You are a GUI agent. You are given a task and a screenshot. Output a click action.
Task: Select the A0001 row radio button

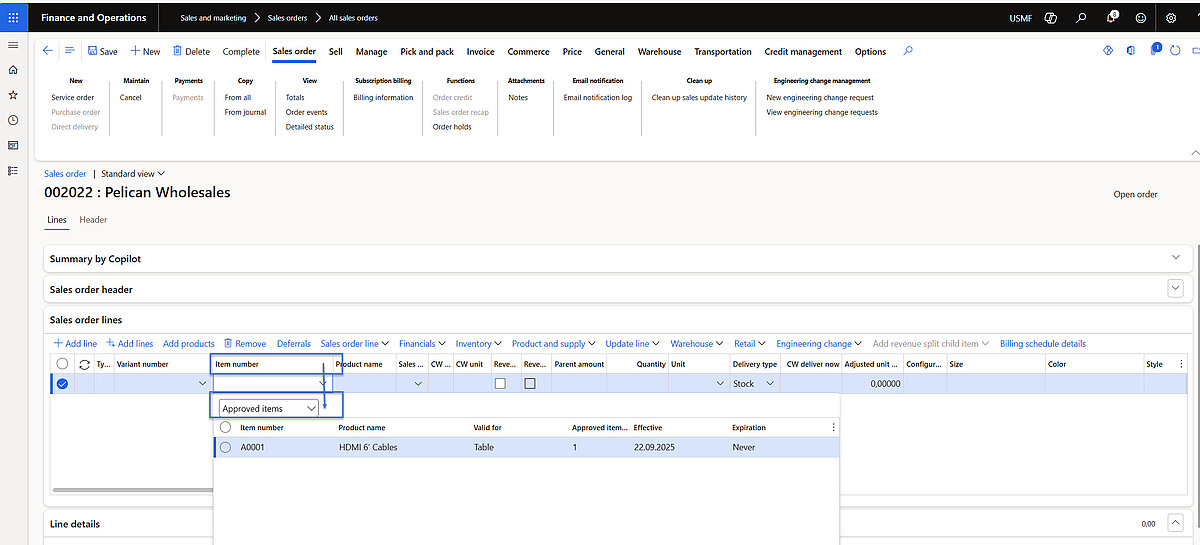(x=225, y=447)
